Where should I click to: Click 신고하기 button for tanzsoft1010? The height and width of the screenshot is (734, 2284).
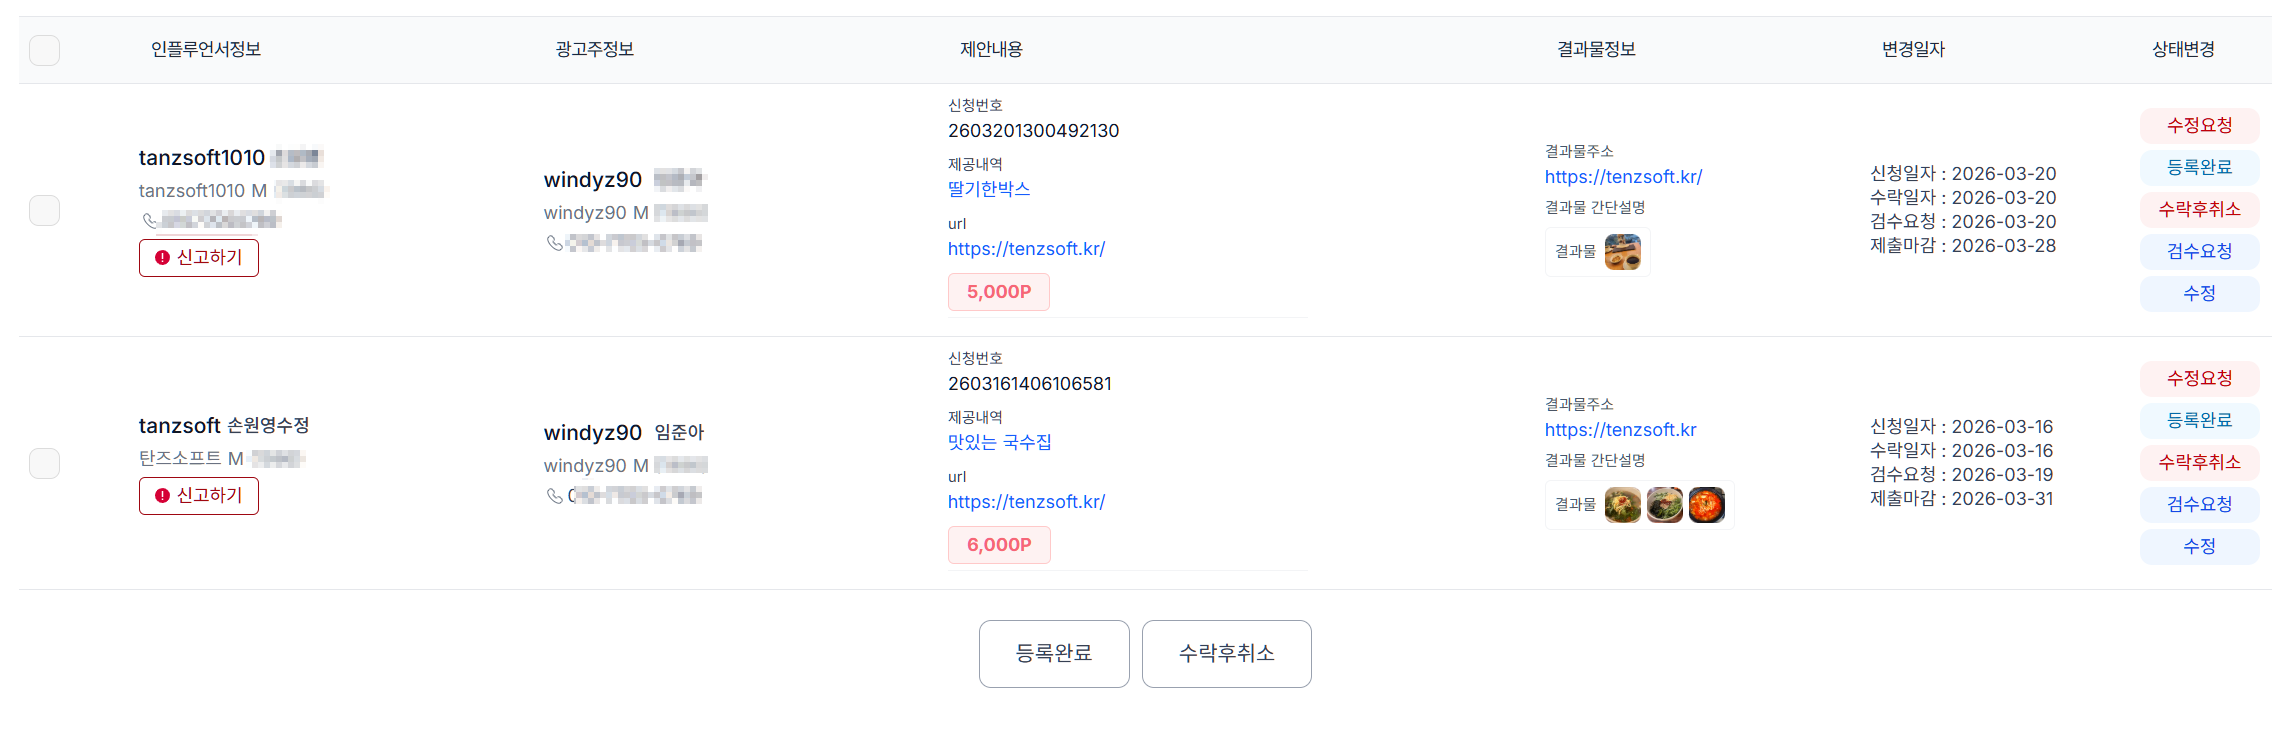pos(198,257)
